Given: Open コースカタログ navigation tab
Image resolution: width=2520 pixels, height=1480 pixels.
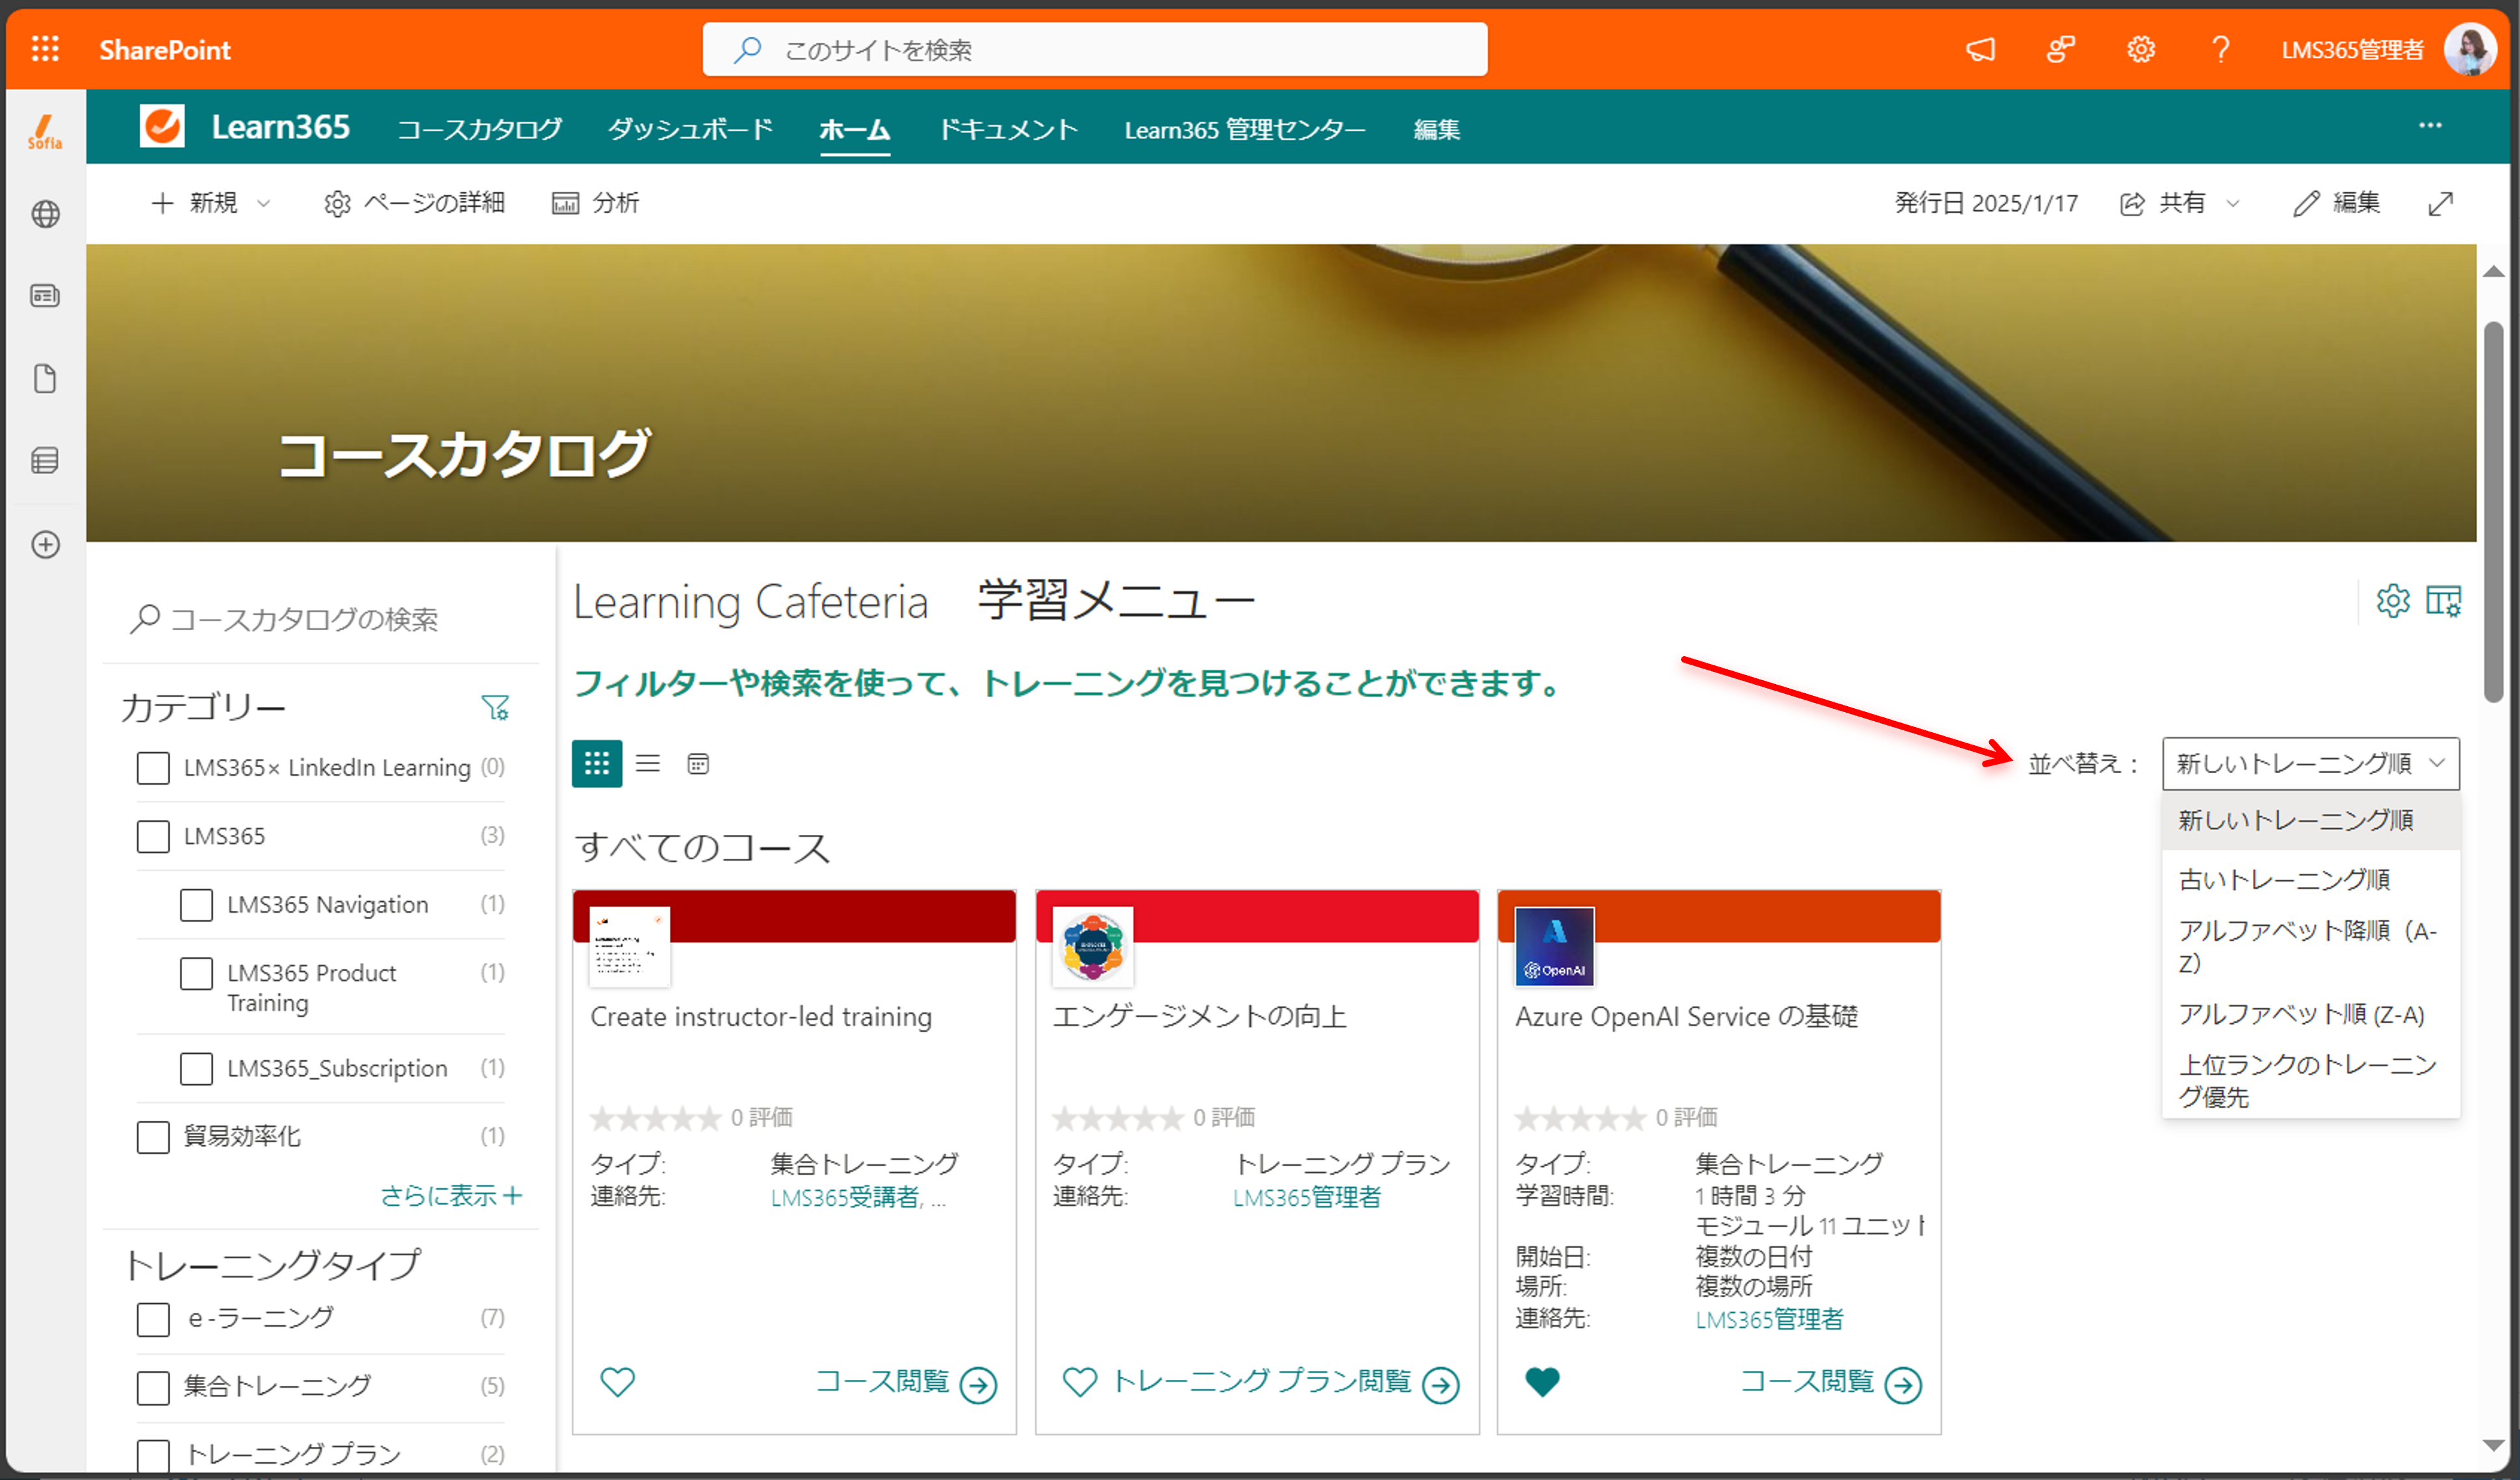Looking at the screenshot, I should click(480, 129).
